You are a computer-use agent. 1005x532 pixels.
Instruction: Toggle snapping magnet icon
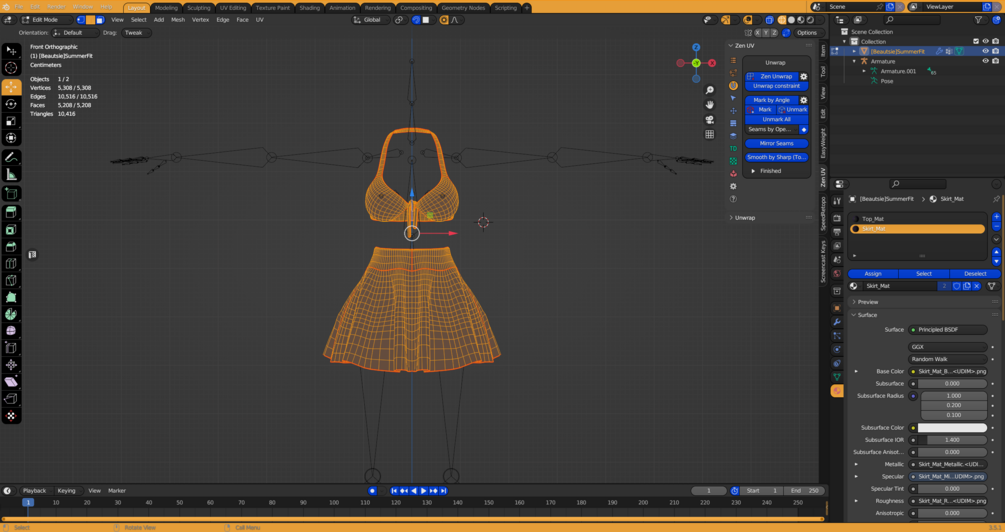pos(416,20)
